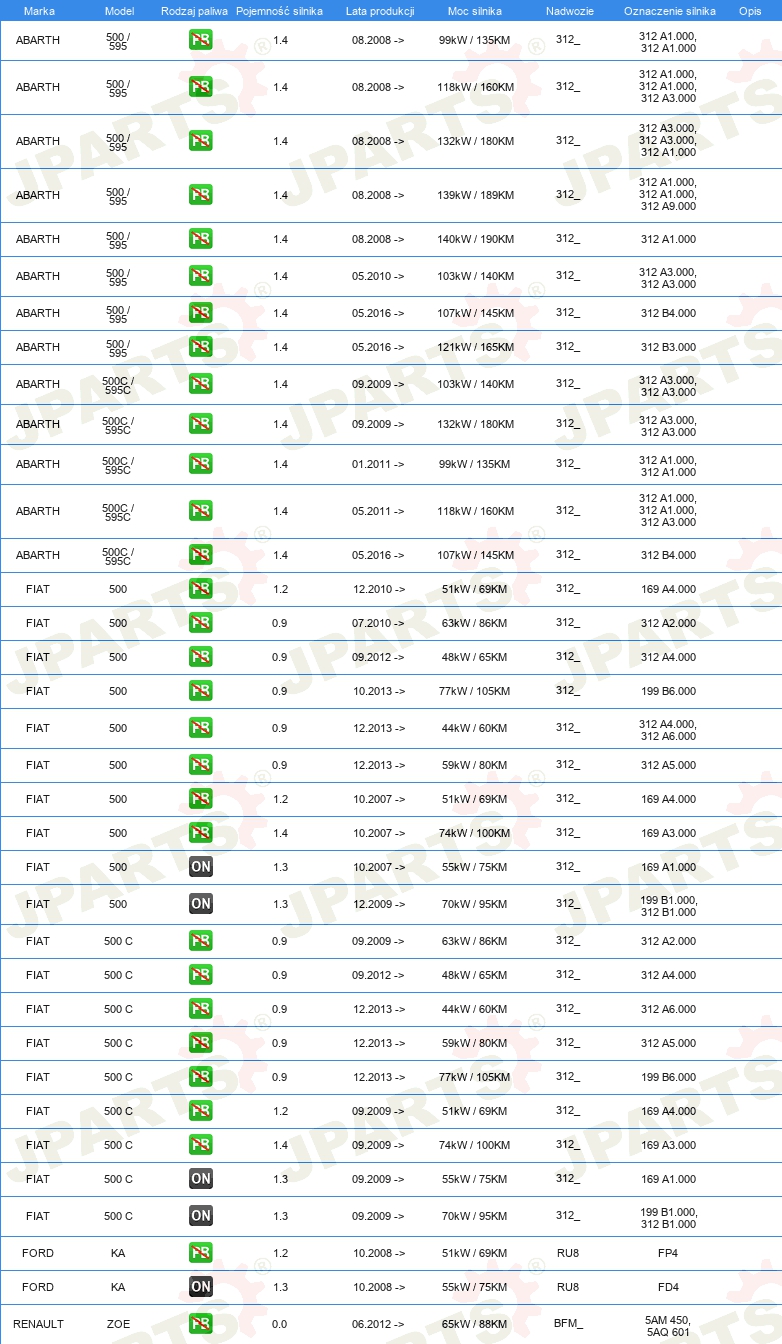The width and height of the screenshot is (782, 1344).
Task: Click the ON diesel icon for FORD KA
Action: (201, 1287)
